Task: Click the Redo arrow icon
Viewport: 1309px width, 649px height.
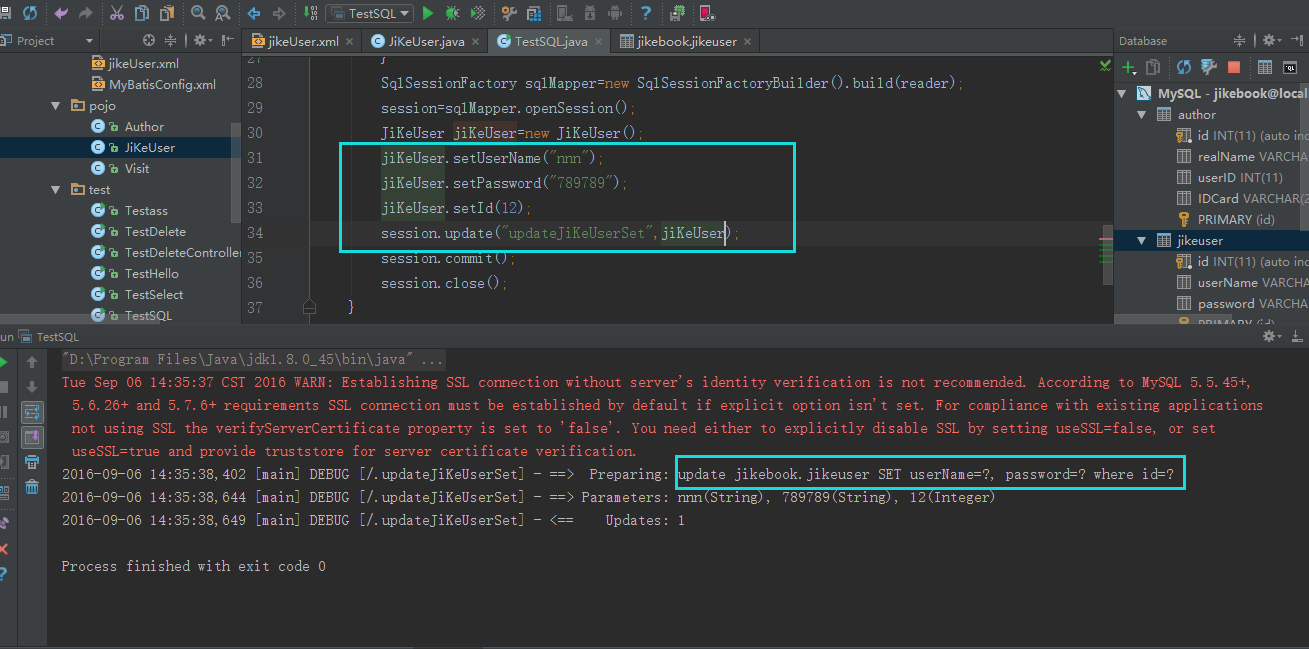Action: tap(86, 13)
